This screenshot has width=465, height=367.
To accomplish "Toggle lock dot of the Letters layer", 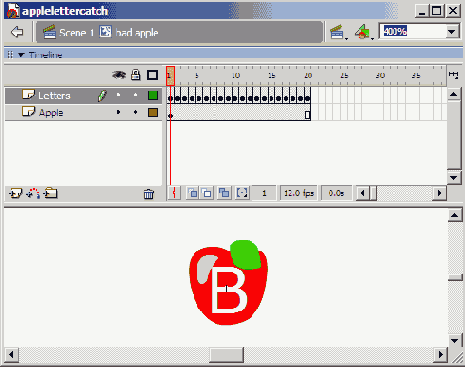I will pos(135,95).
